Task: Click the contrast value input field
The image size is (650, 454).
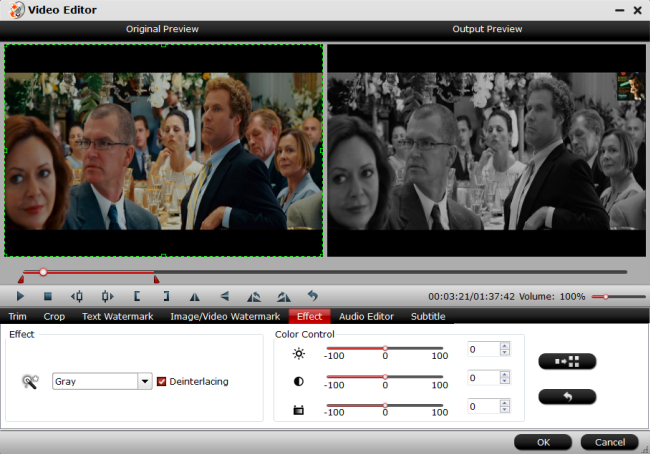Action: click(484, 378)
